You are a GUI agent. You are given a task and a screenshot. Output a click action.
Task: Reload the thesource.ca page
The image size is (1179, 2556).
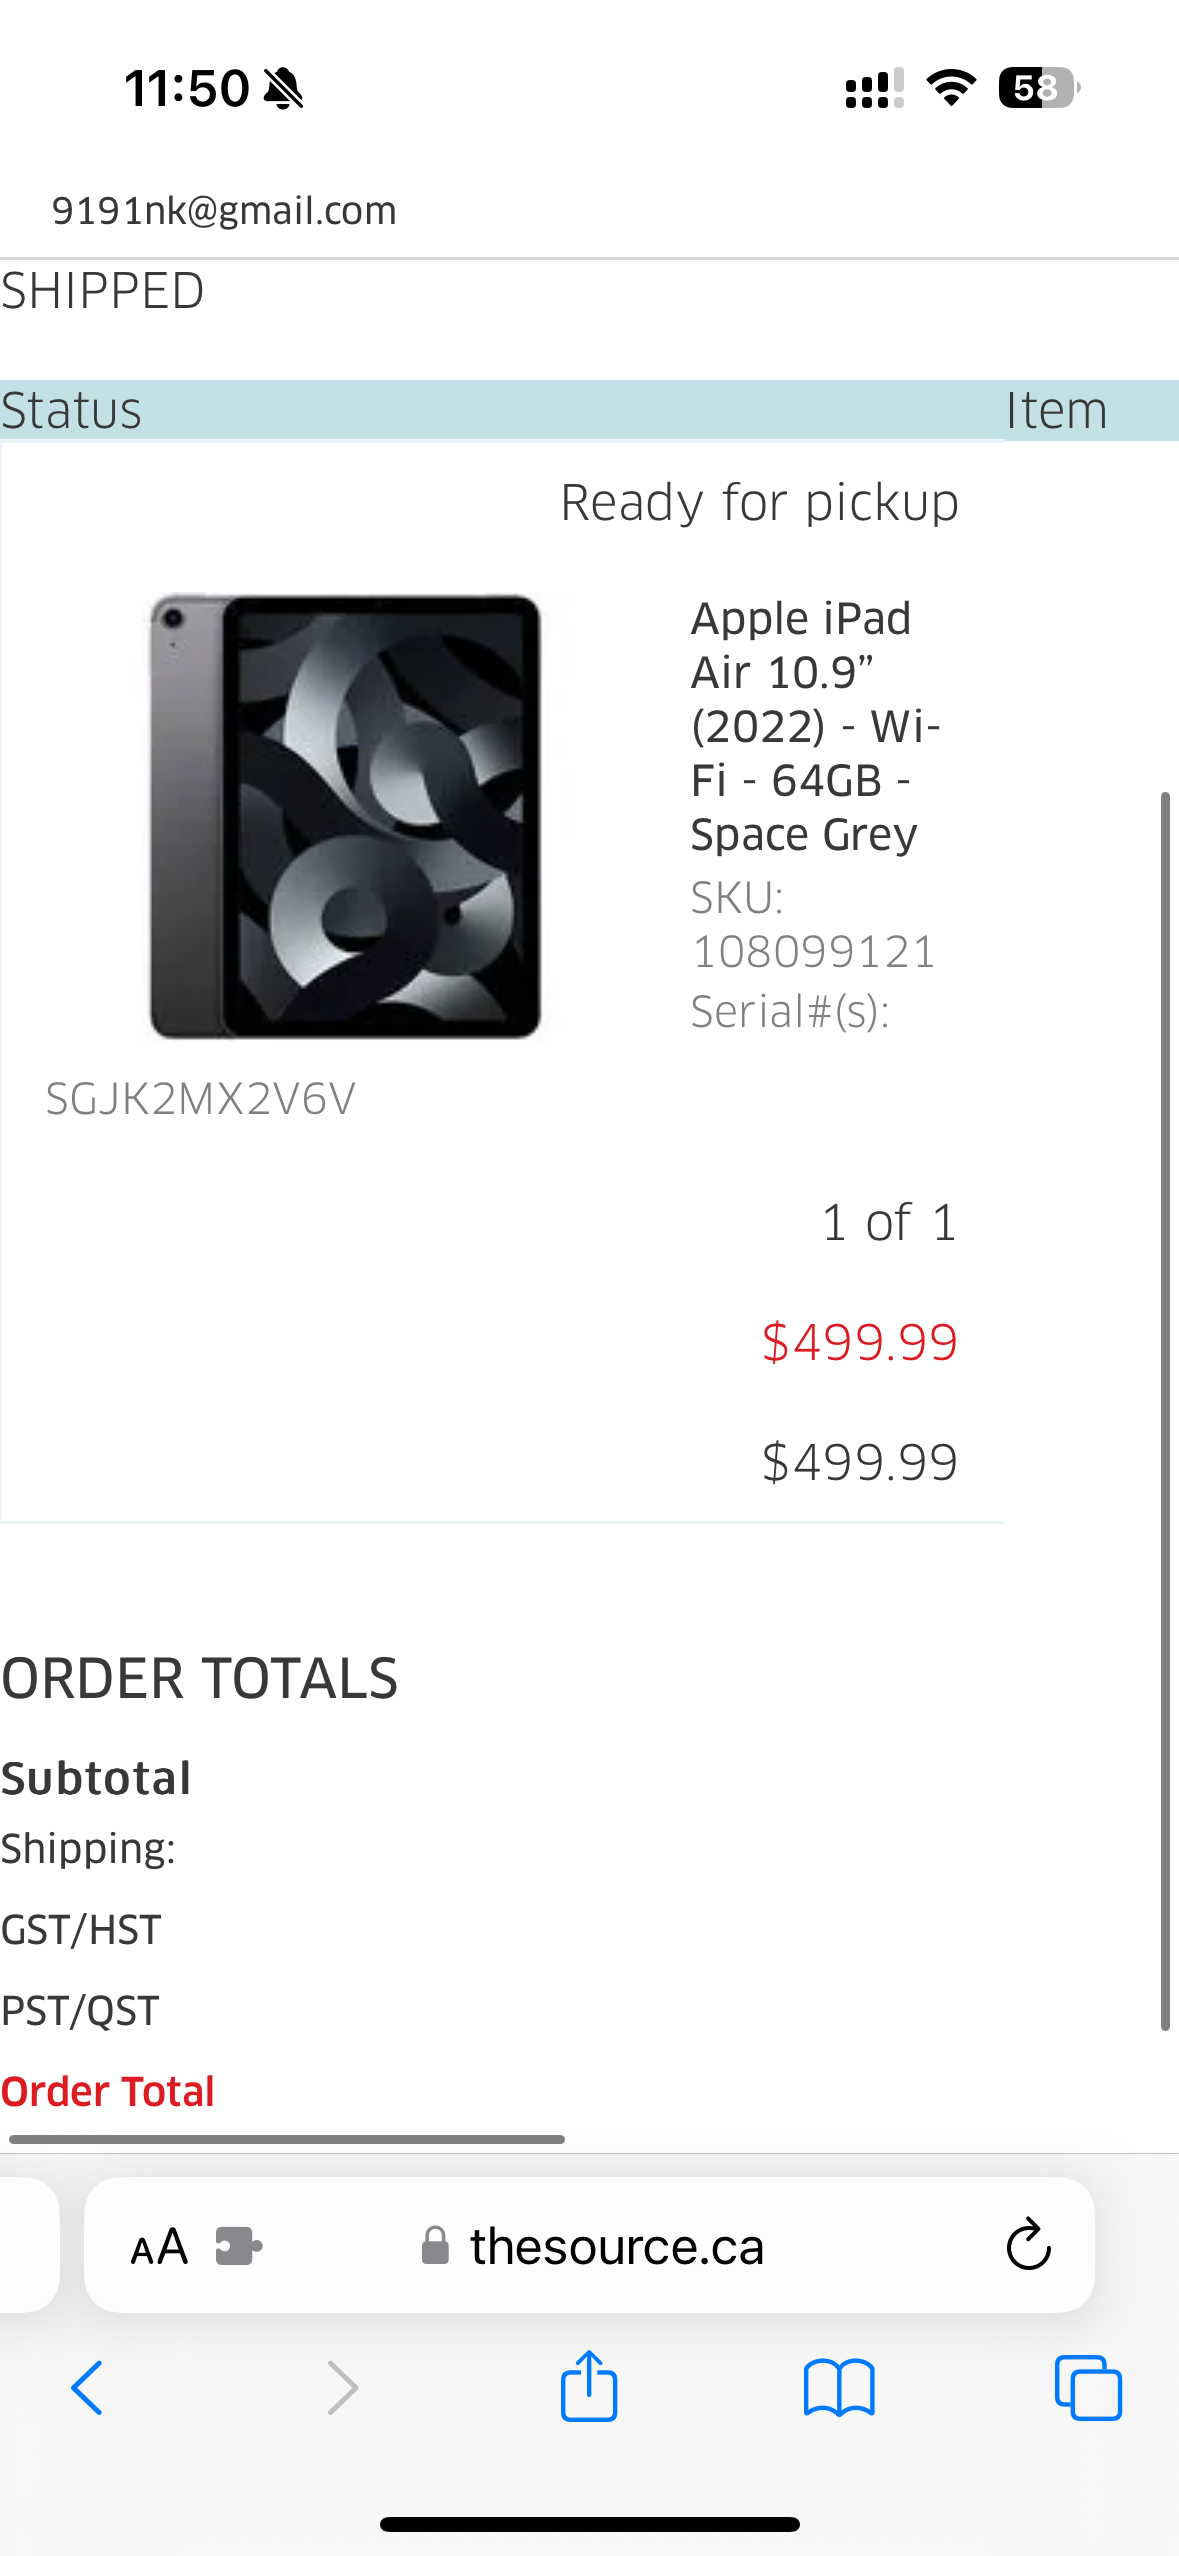pyautogui.click(x=1028, y=2246)
